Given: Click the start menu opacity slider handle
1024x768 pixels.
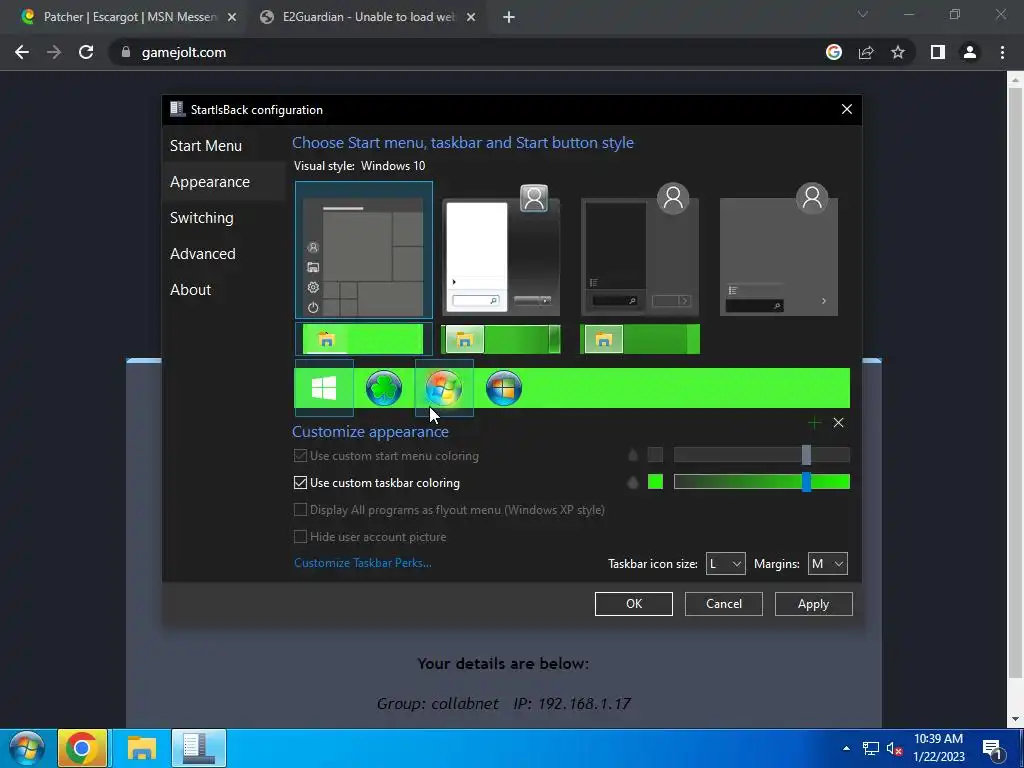Looking at the screenshot, I should click(807, 455).
